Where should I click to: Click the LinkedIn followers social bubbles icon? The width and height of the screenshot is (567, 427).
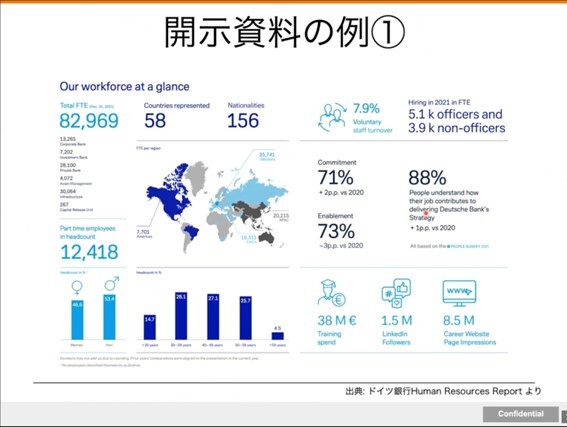[x=396, y=293]
